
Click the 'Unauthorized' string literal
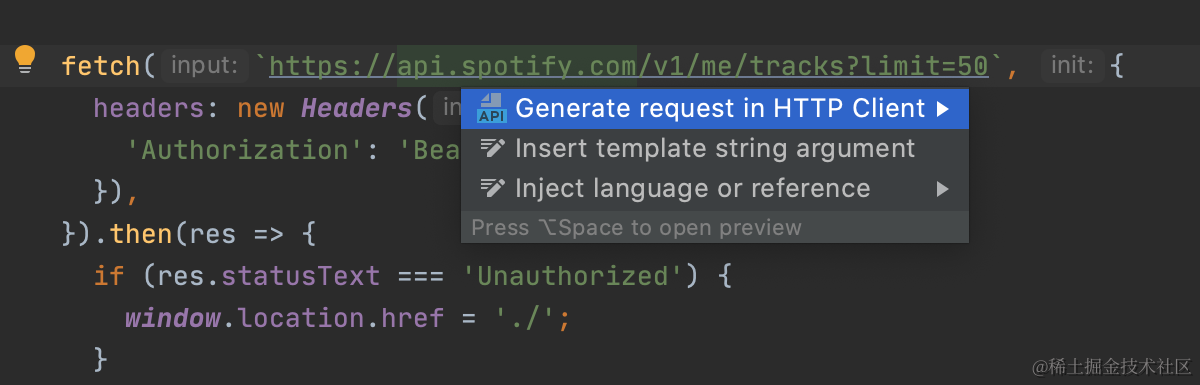click(573, 276)
